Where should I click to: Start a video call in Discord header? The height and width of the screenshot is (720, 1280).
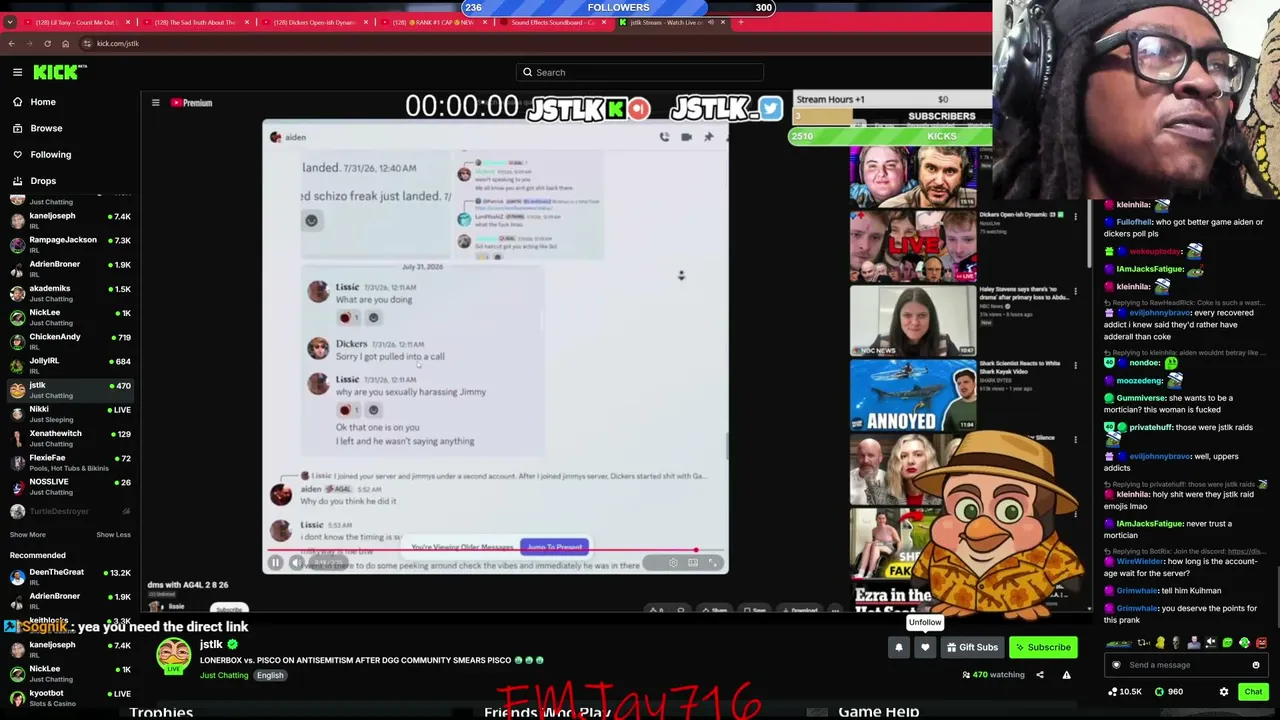(x=686, y=137)
